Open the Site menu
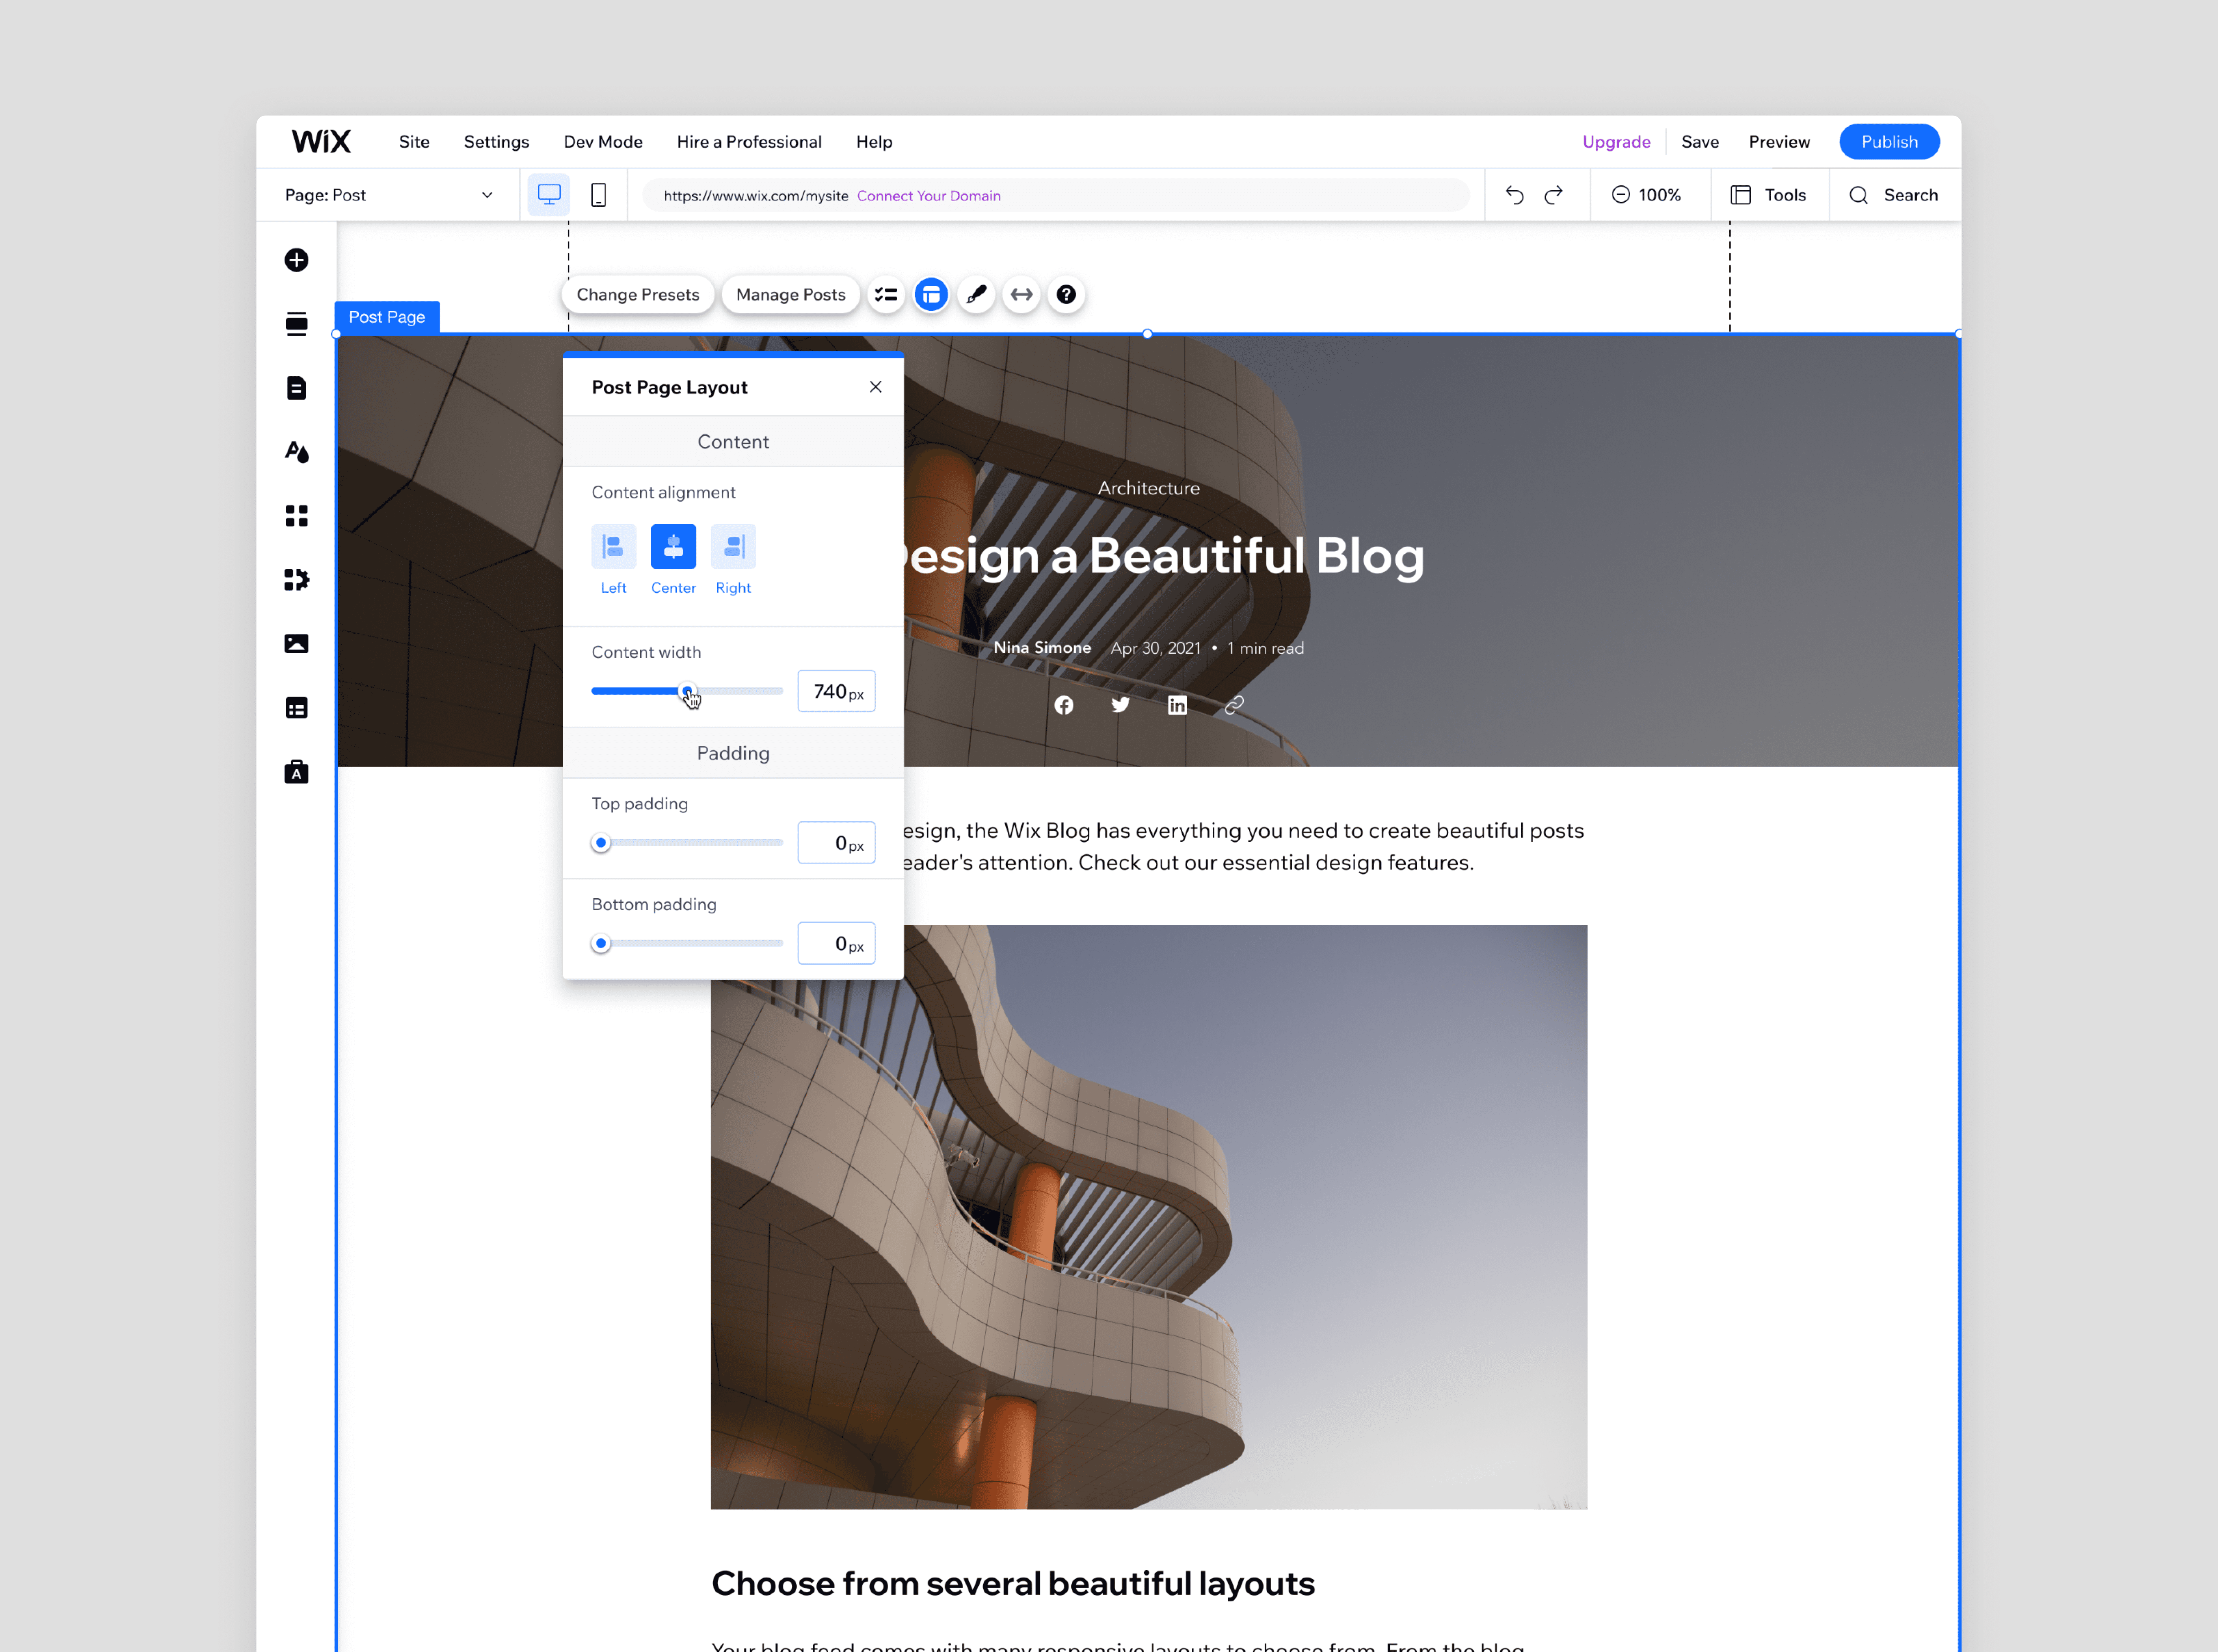 coord(414,142)
